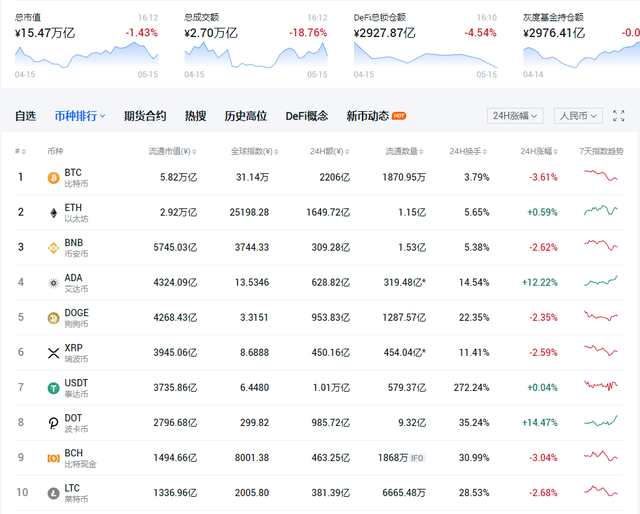Sort by 24H涨幅 column header
Viewport: 640px width, 514px height.
coord(539,151)
